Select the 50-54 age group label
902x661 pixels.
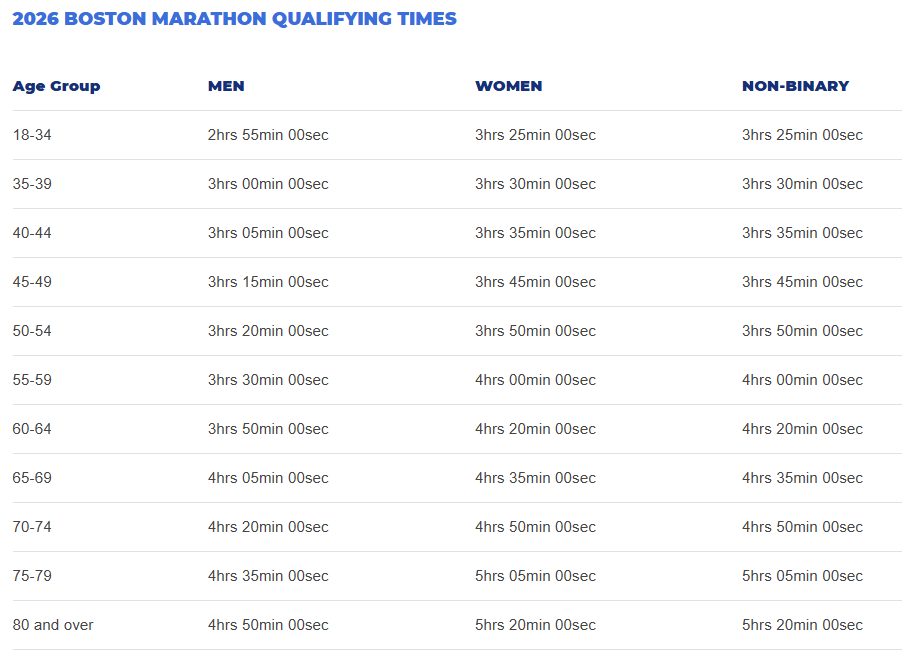pos(32,331)
